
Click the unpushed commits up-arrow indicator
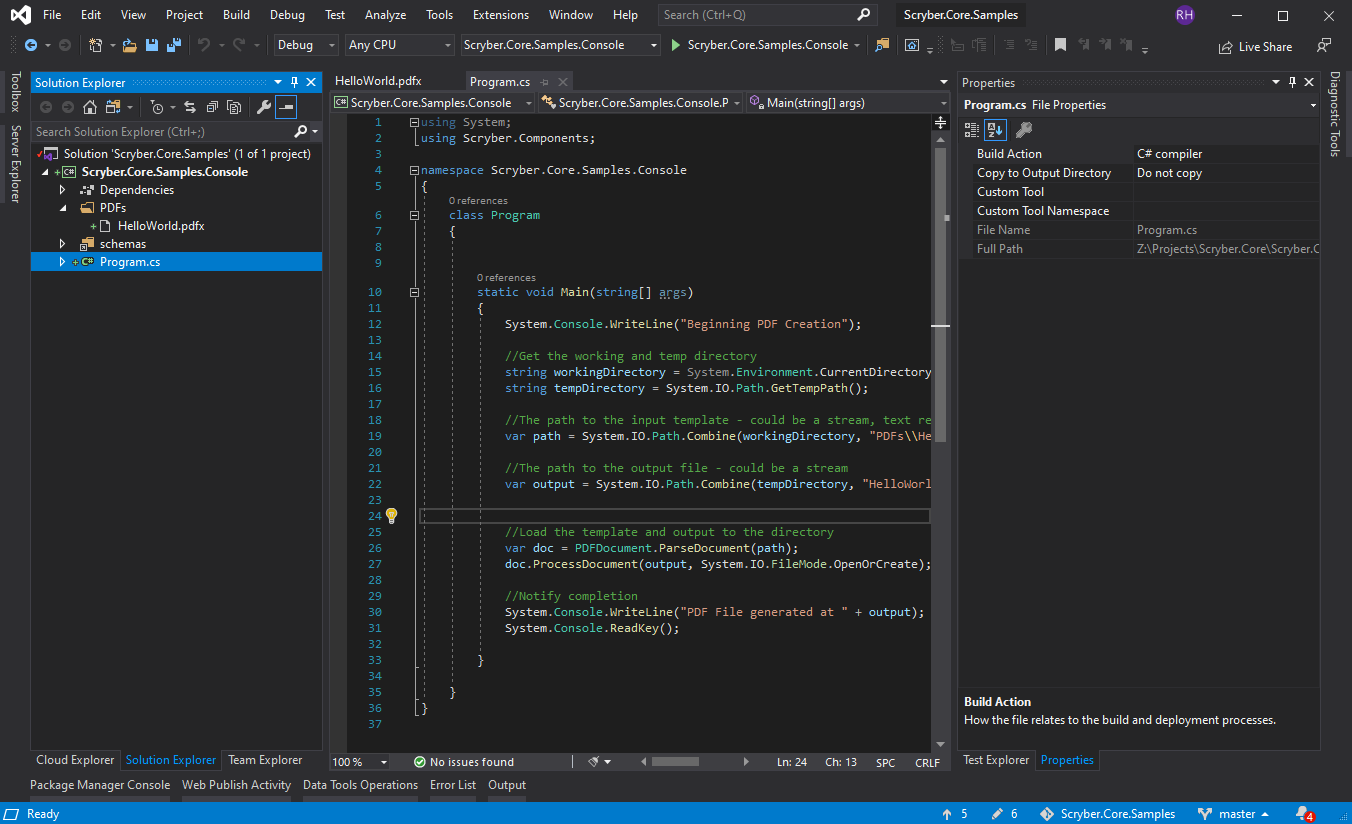point(955,814)
